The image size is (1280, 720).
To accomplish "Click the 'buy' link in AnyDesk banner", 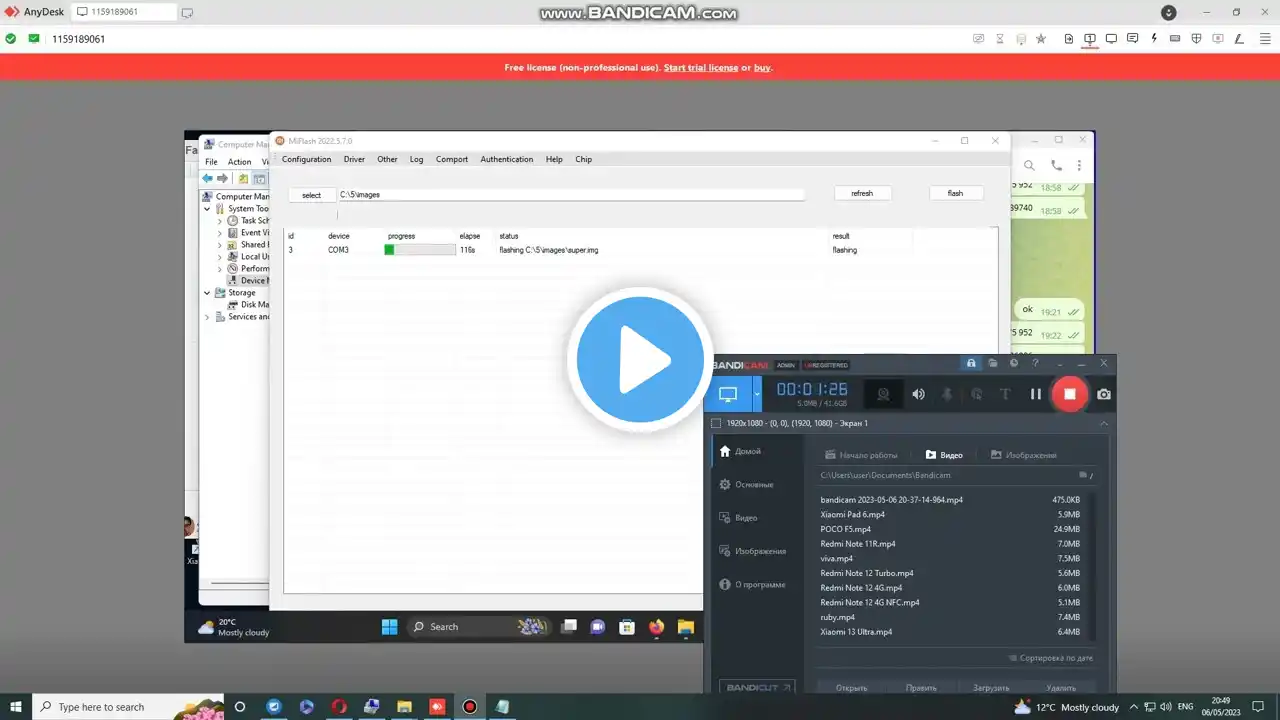I will coord(762,68).
